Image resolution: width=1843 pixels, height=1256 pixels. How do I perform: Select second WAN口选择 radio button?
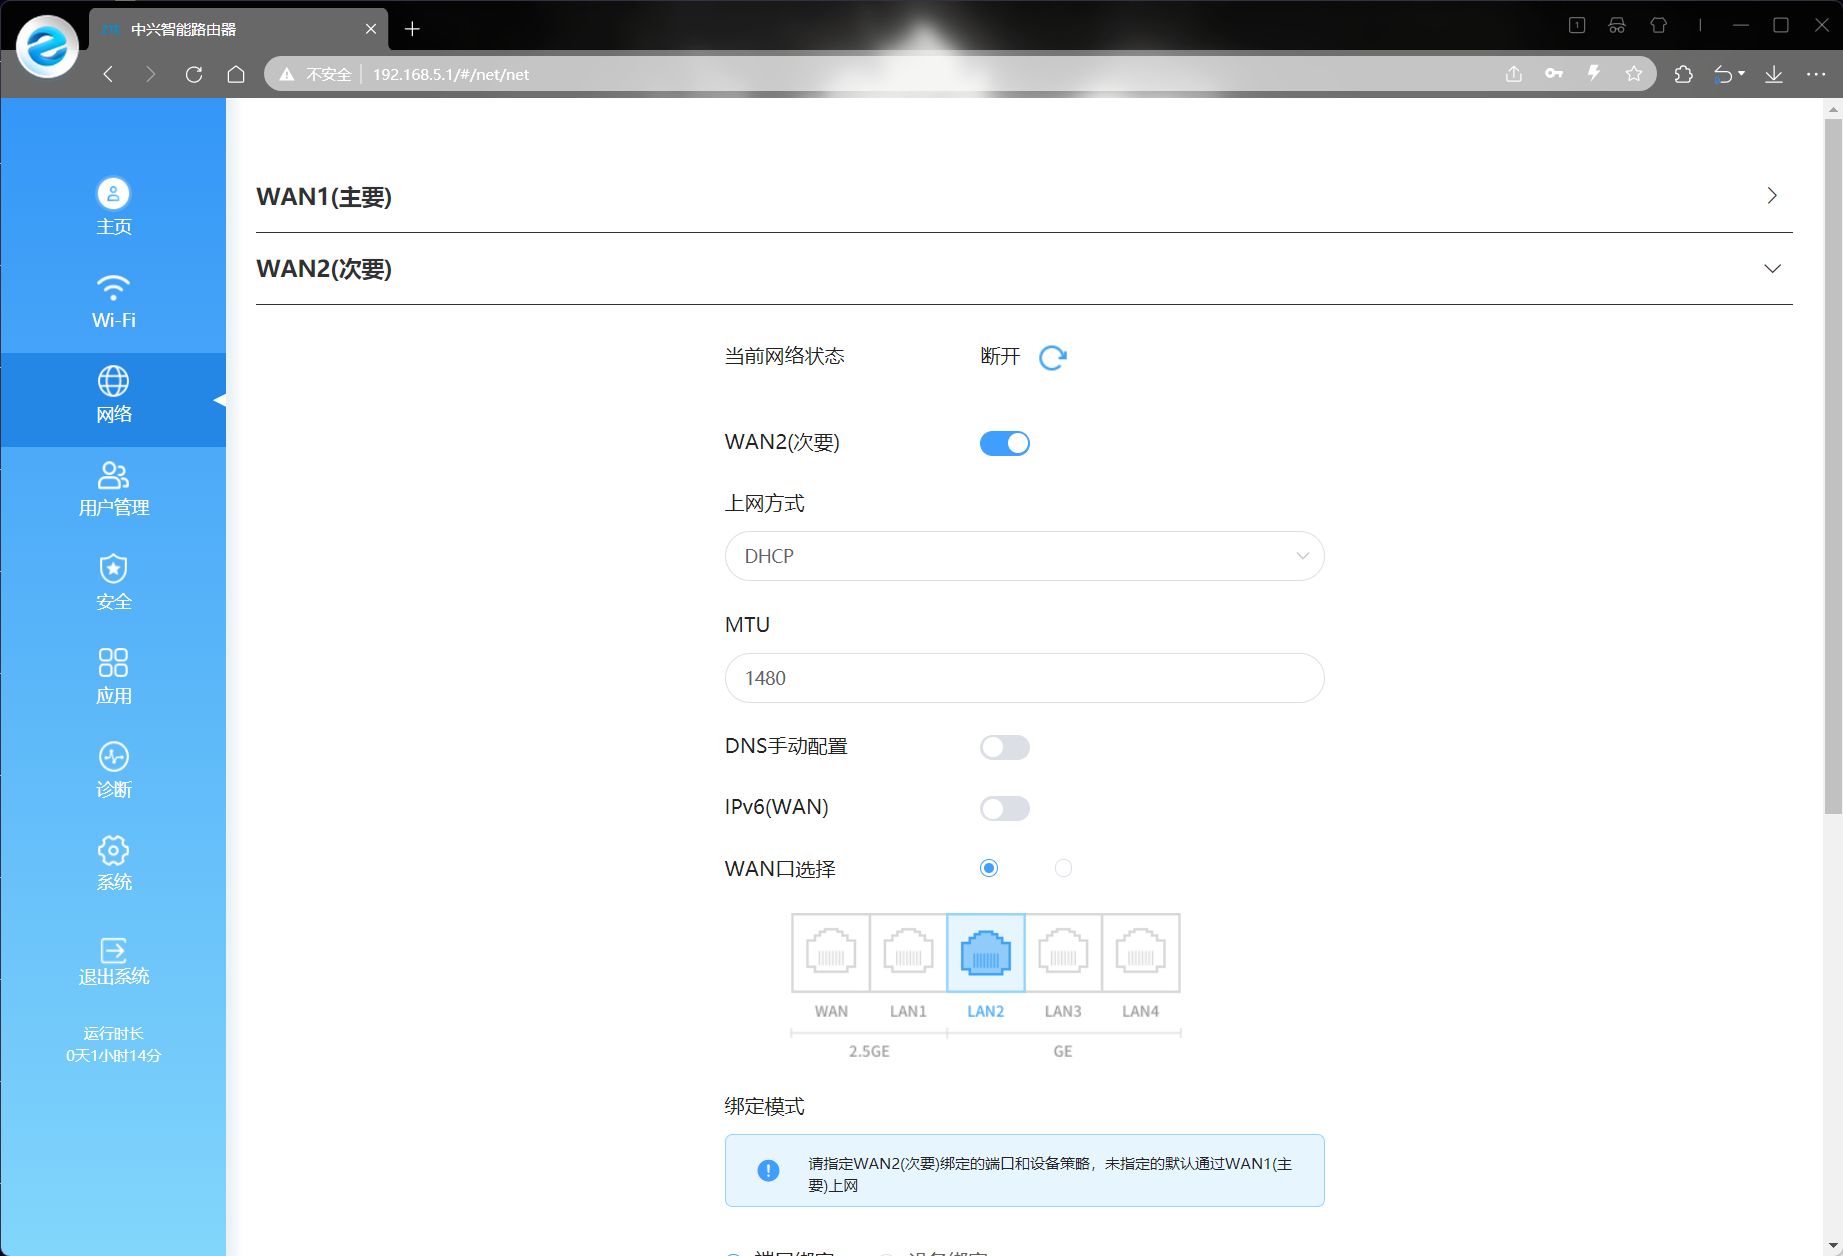click(x=1063, y=868)
